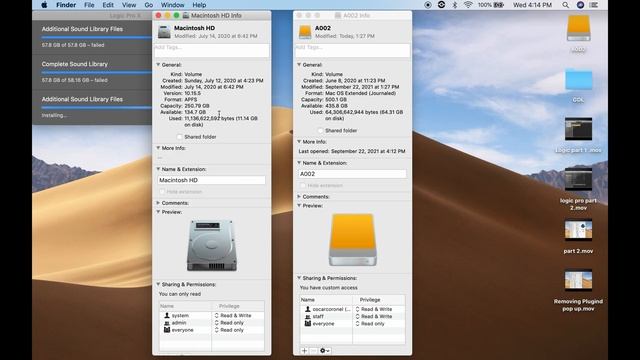The height and width of the screenshot is (360, 640).
Task: Toggle Hide extension checkbox in Macintosh HD Info
Action: point(162,191)
